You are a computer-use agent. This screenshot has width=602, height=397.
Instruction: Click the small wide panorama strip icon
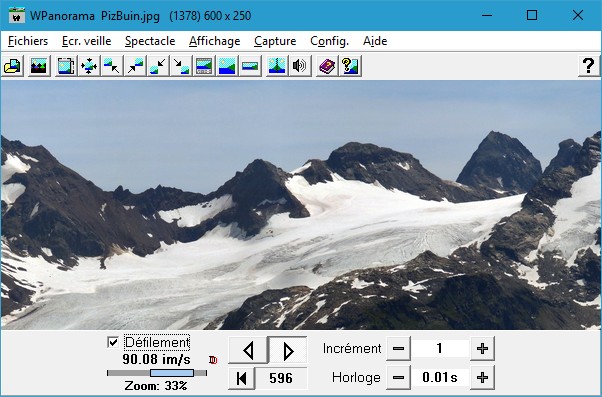click(250, 66)
